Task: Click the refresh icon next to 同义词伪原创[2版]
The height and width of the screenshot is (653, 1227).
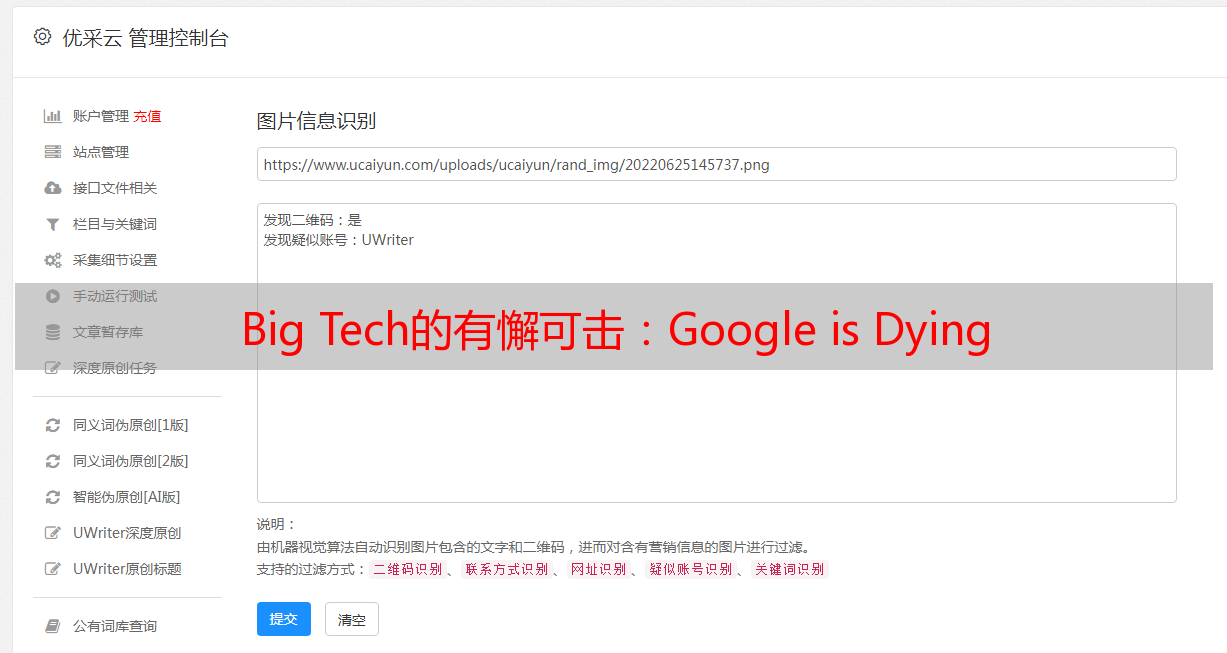Action: [53, 461]
